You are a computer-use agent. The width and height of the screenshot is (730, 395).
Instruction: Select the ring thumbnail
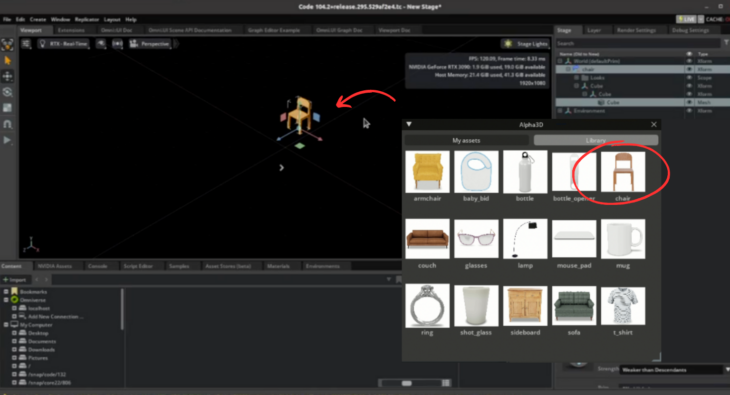pos(427,306)
